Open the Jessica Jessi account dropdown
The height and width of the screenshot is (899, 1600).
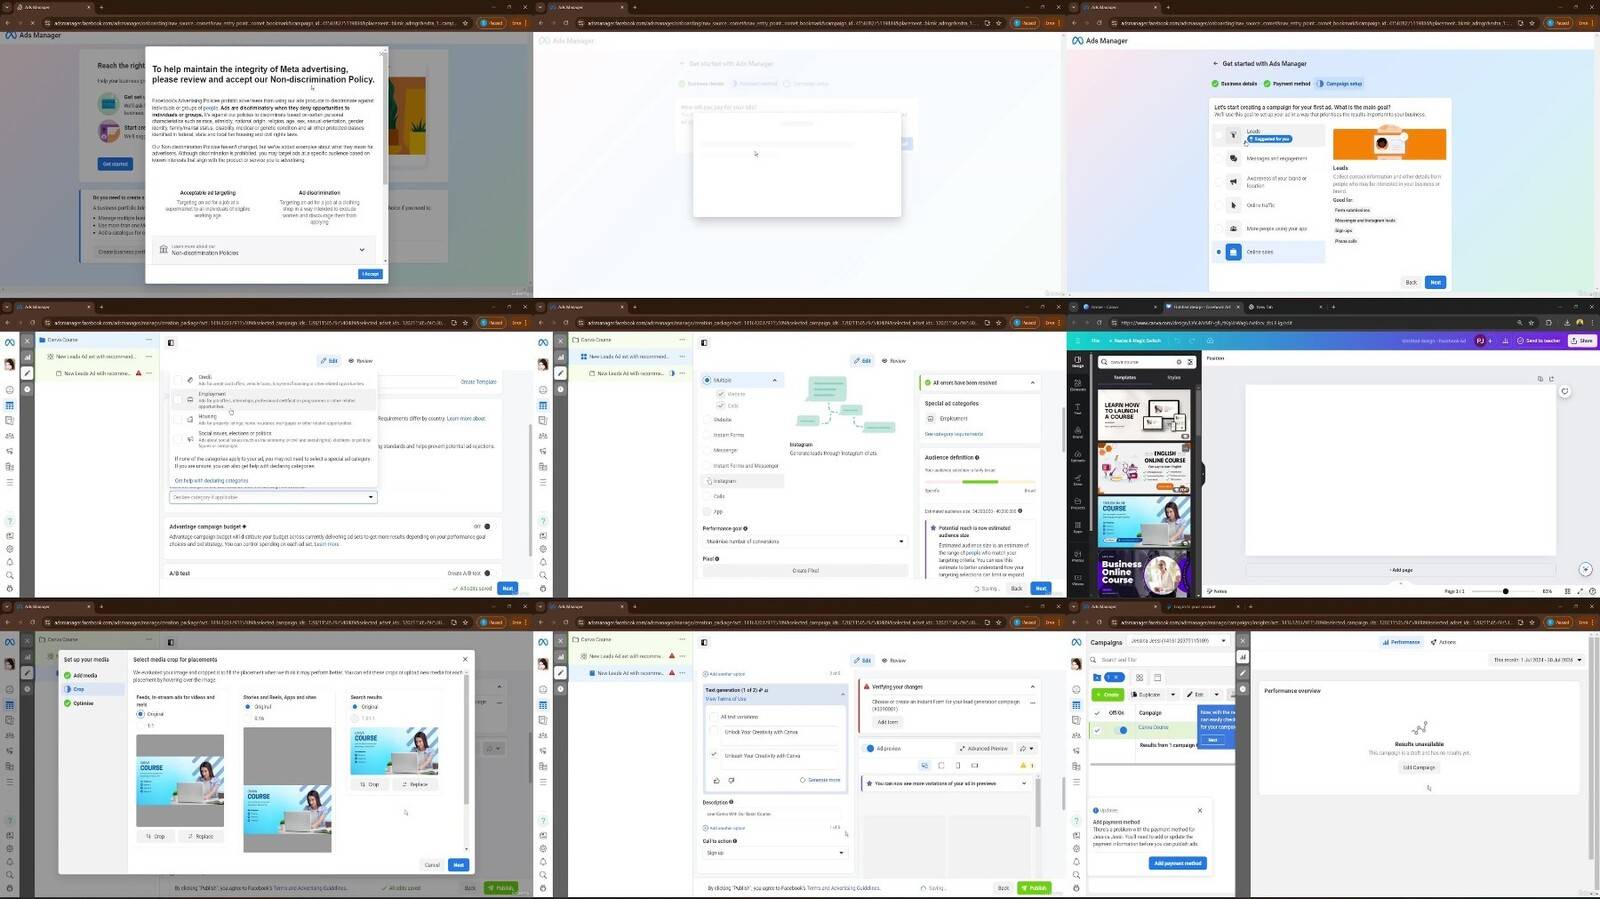[1178, 641]
